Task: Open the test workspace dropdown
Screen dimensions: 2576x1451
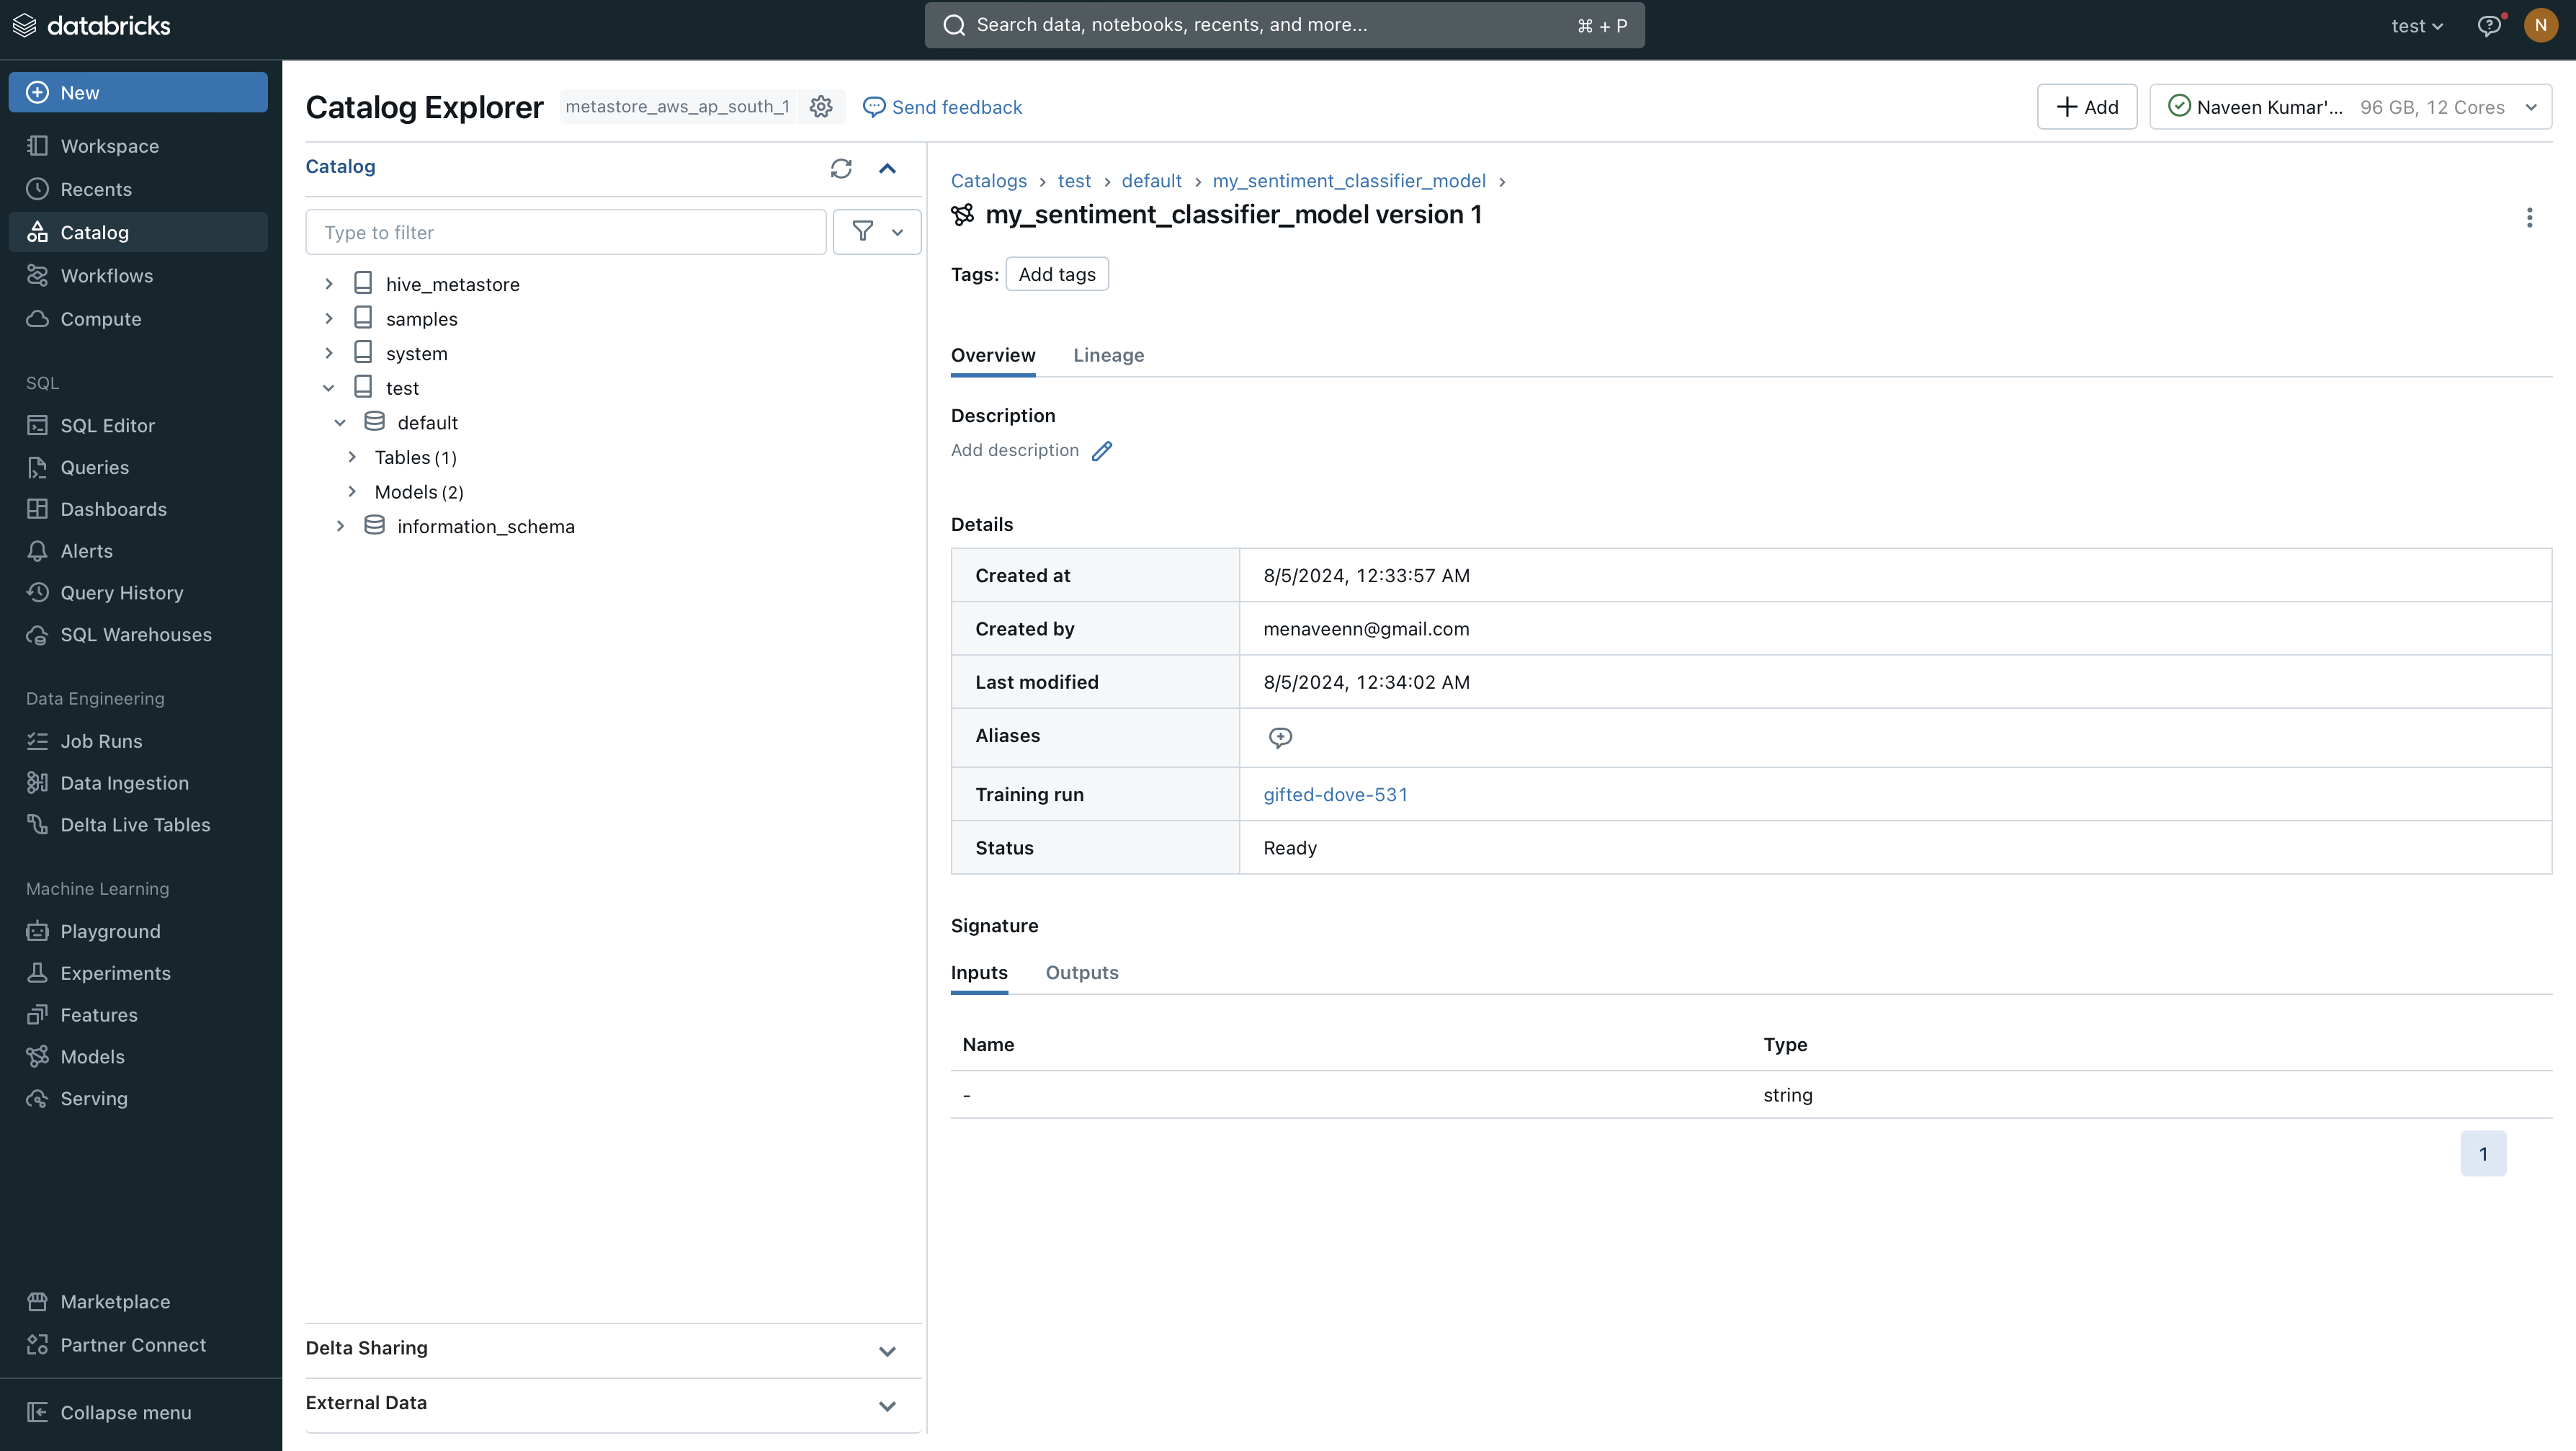Action: coord(2416,25)
